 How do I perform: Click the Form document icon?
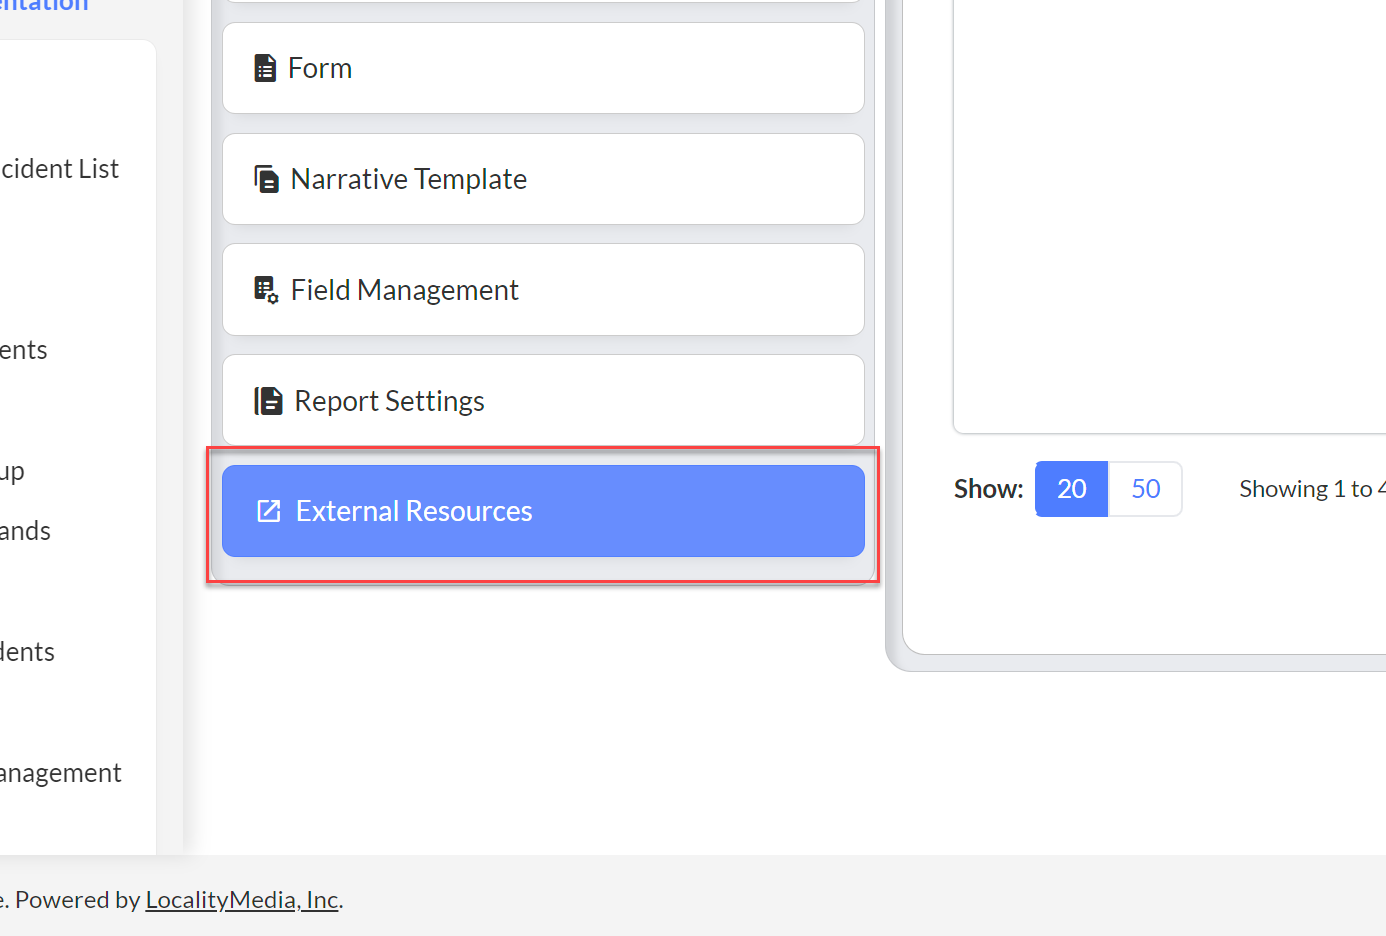coord(265,68)
